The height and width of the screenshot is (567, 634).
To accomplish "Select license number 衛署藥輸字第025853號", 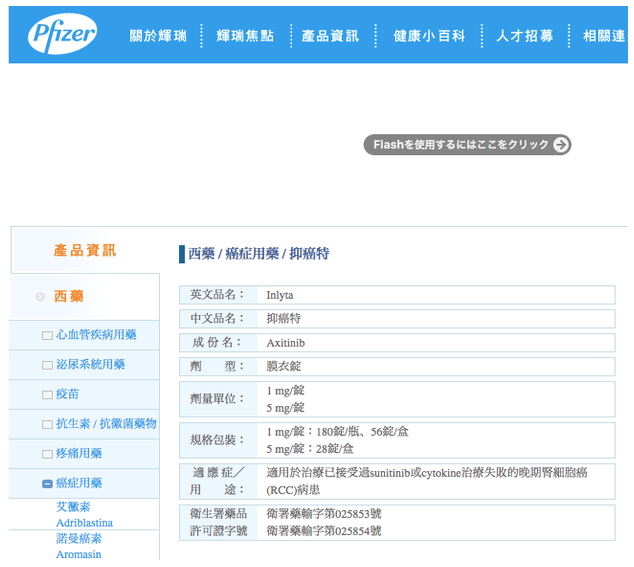I will coord(323,514).
